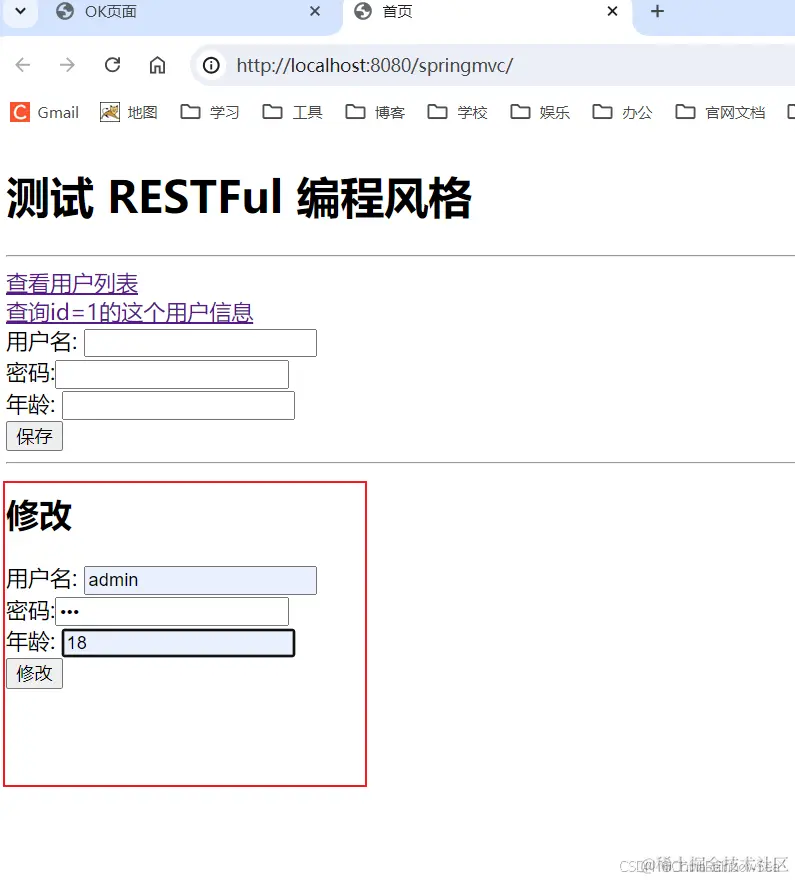Submit changes with the 修改 button
This screenshot has width=795, height=880.
(x=34, y=673)
